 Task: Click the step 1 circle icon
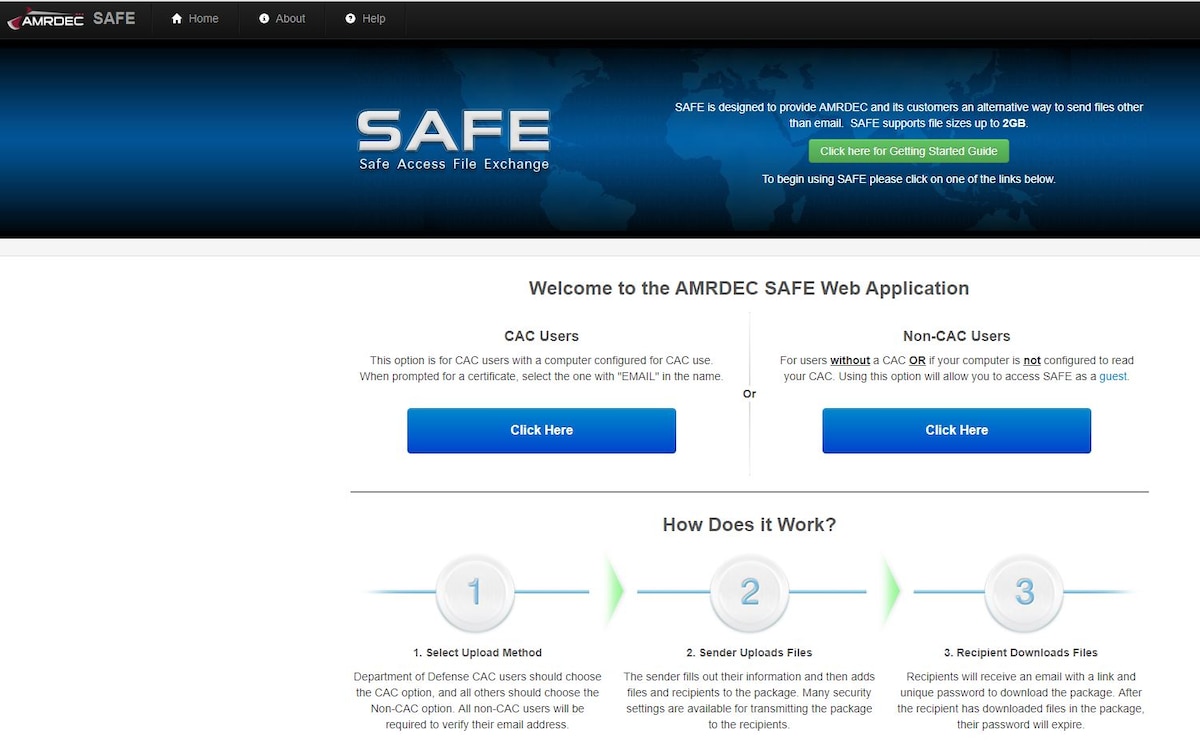(475, 593)
